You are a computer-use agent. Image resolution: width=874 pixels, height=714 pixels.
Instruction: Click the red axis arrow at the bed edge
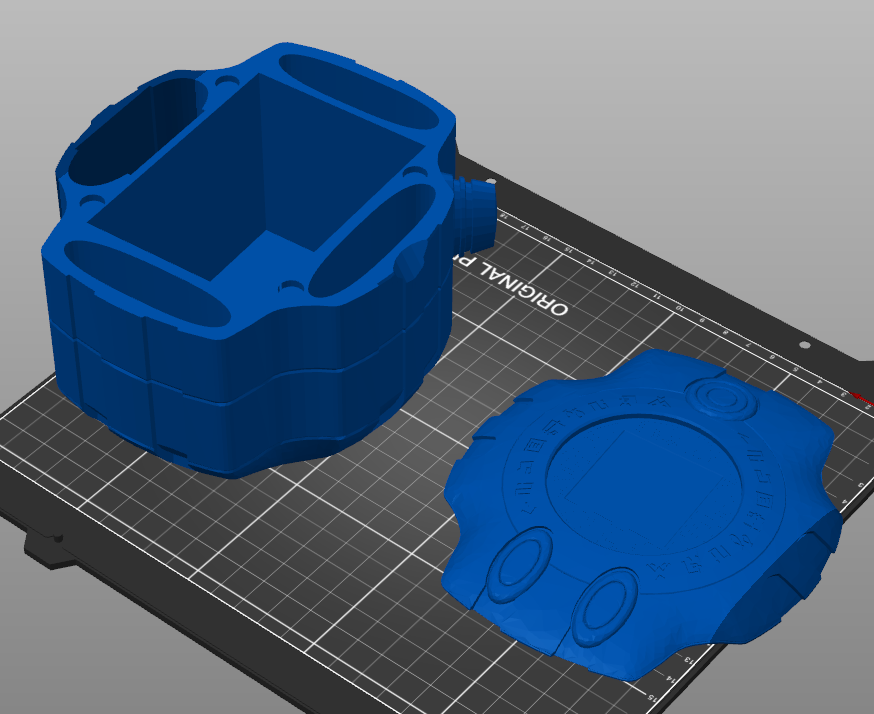[856, 394]
